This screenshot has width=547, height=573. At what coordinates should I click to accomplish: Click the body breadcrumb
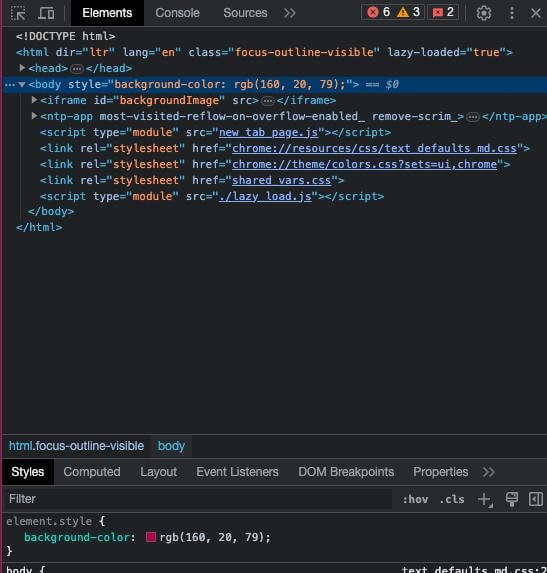(x=171, y=446)
